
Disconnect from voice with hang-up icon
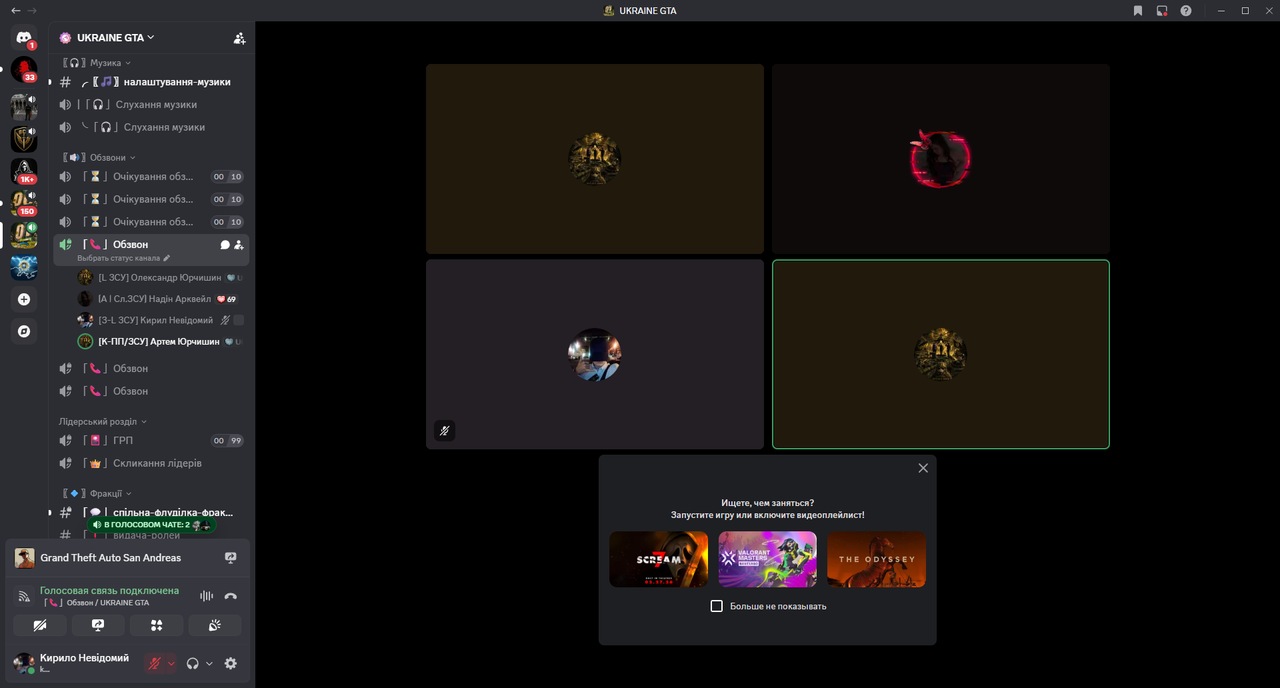pos(231,596)
